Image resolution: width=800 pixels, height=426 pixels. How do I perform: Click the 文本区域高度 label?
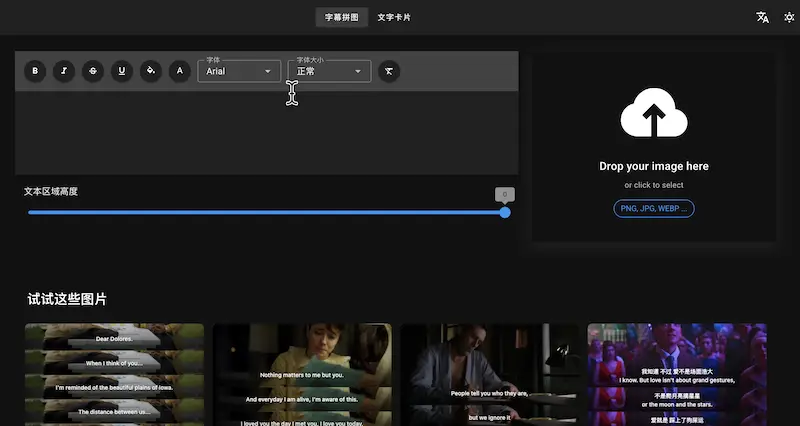(51, 192)
